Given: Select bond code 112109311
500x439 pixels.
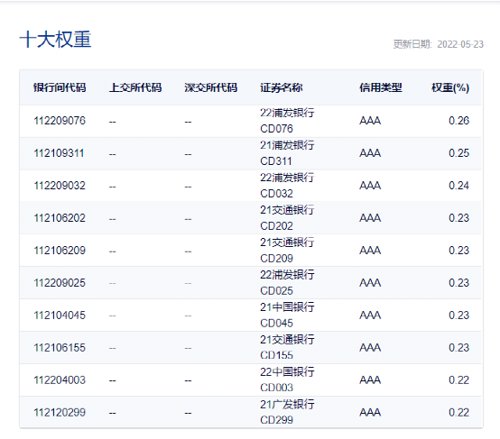Looking at the screenshot, I should tap(59, 153).
